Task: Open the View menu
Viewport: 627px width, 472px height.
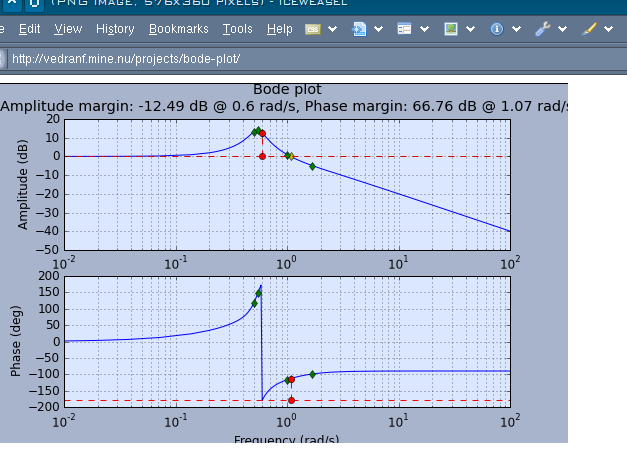Action: coord(68,29)
